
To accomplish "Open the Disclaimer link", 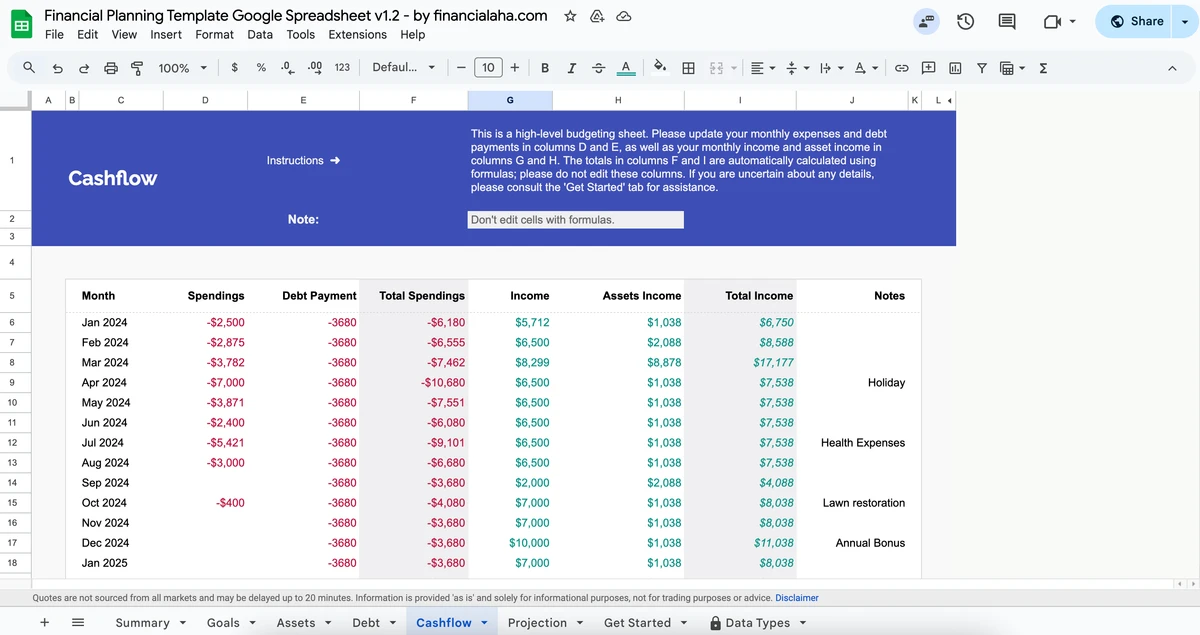I will (x=797, y=597).
